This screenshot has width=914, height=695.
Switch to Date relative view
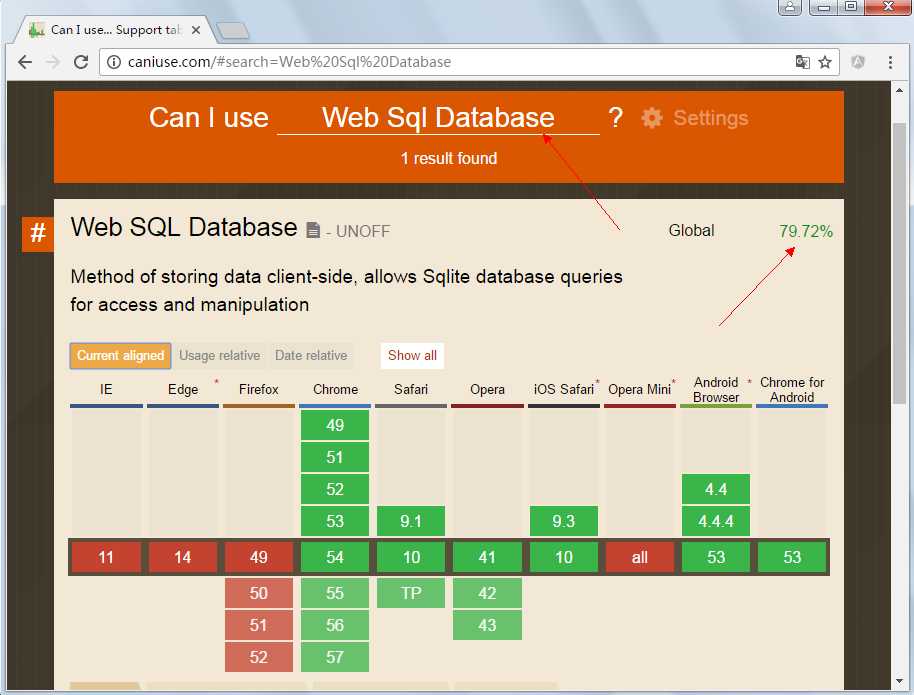[311, 356]
